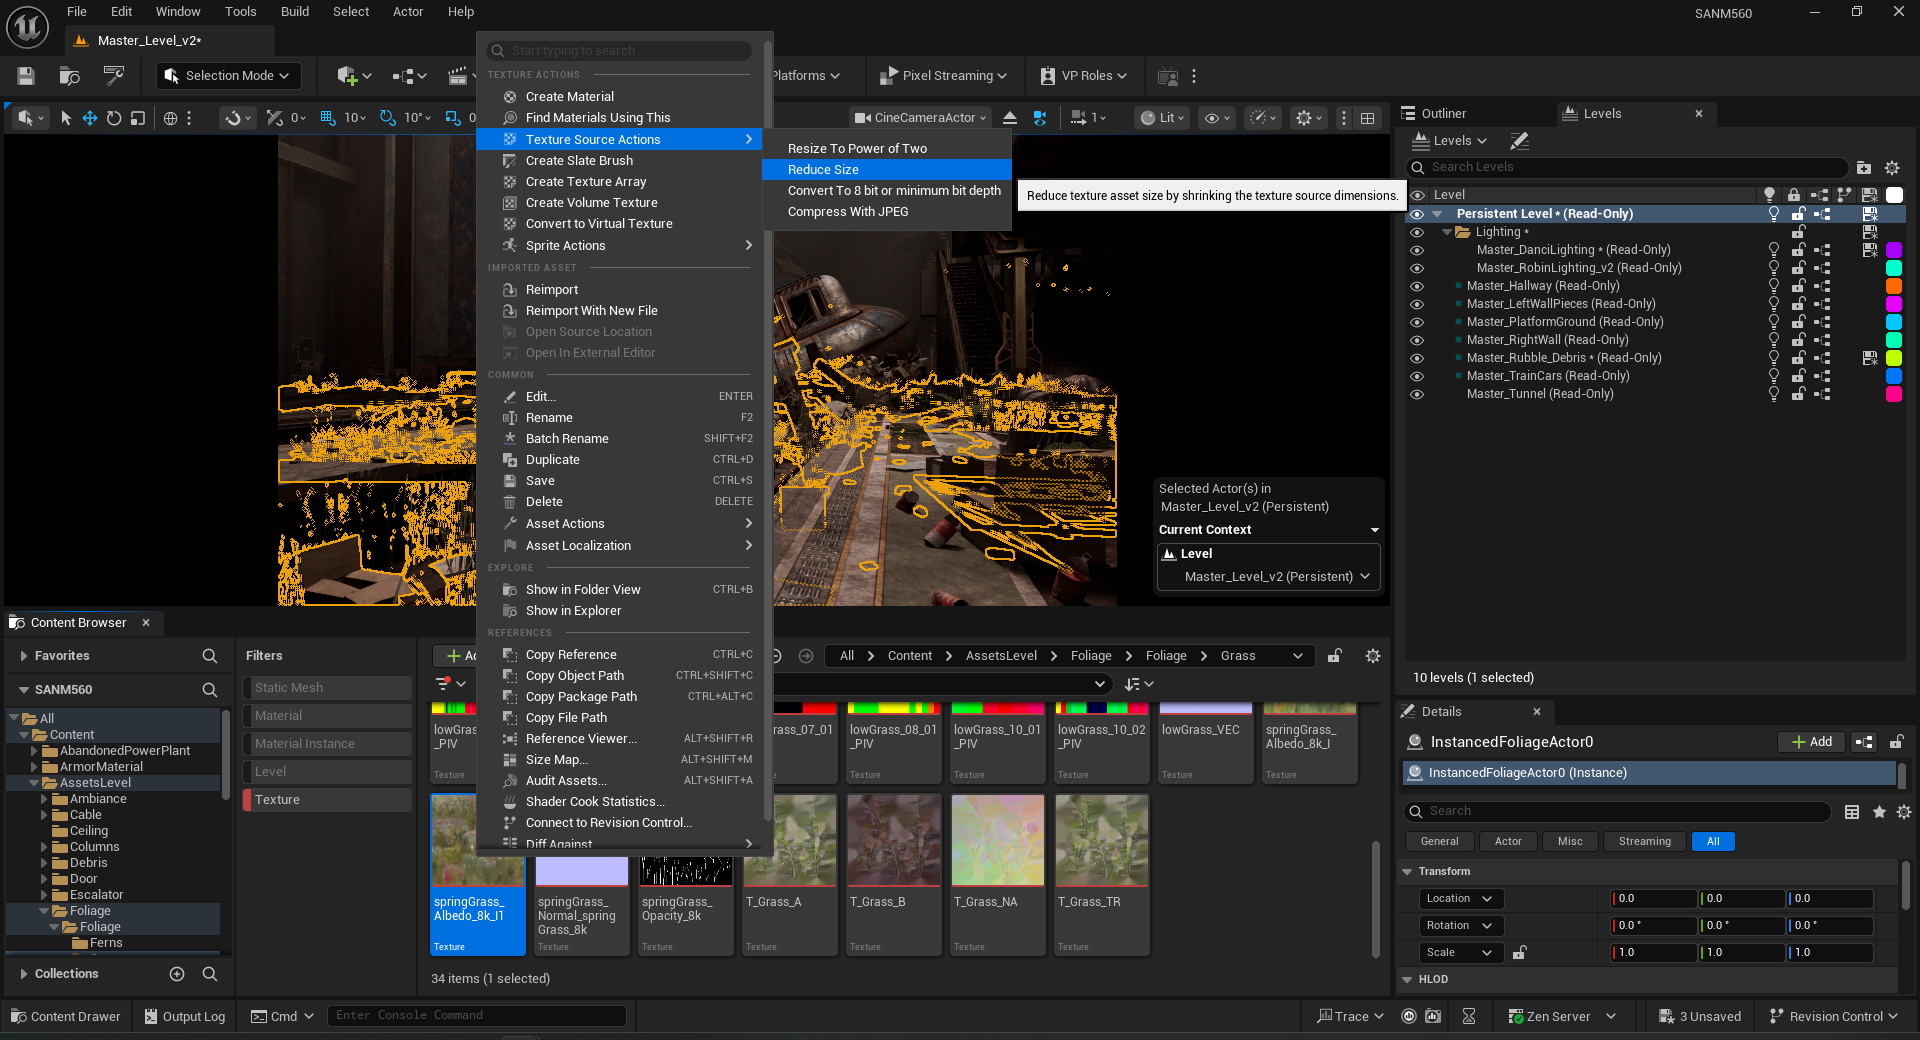Click the Scale transform tool icon

pos(138,118)
